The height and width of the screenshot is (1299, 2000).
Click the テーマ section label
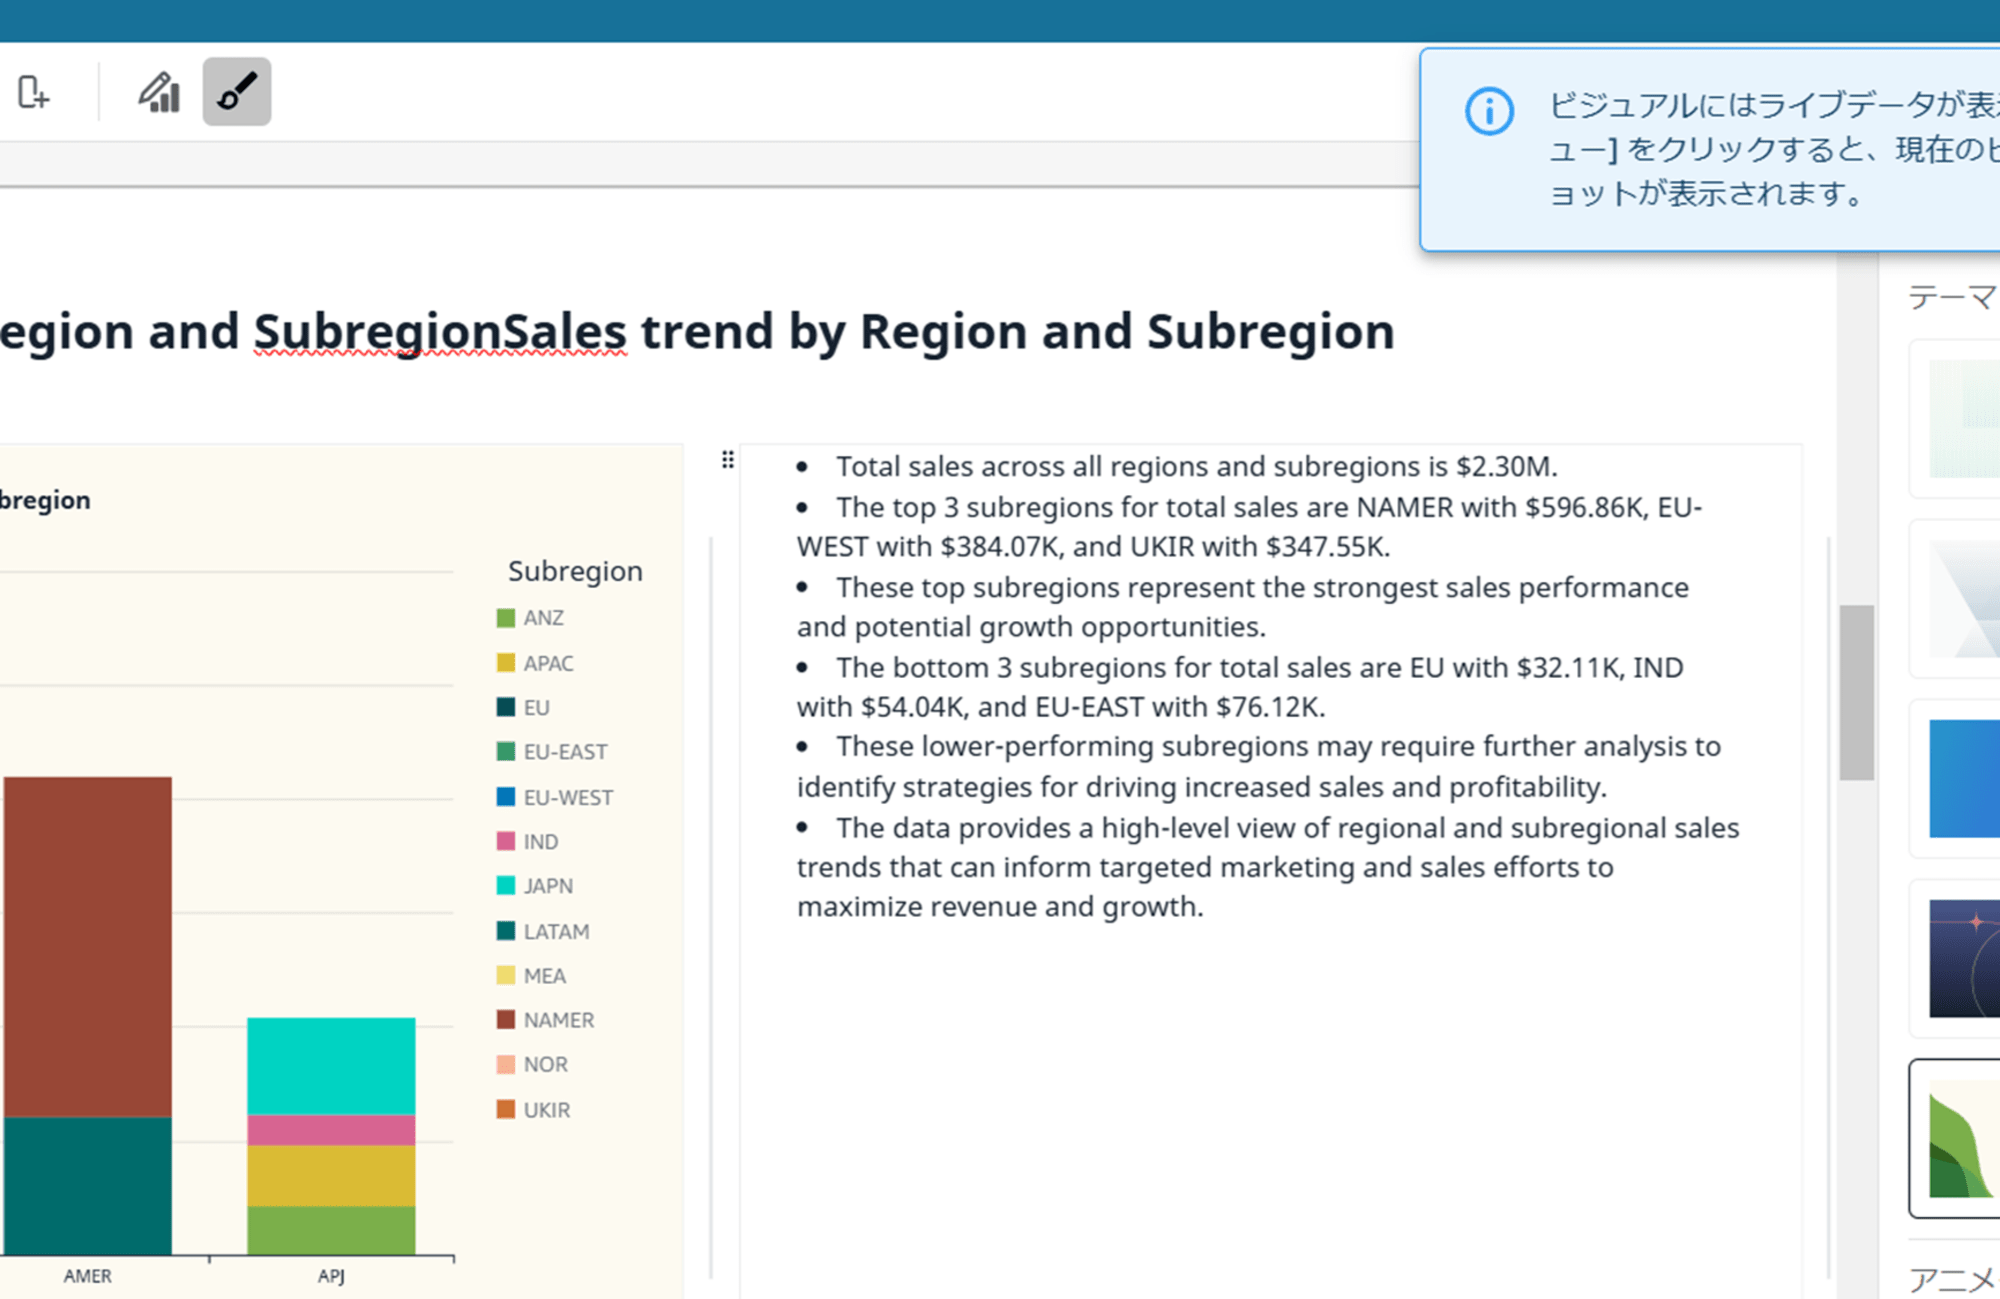pyautogui.click(x=1953, y=297)
